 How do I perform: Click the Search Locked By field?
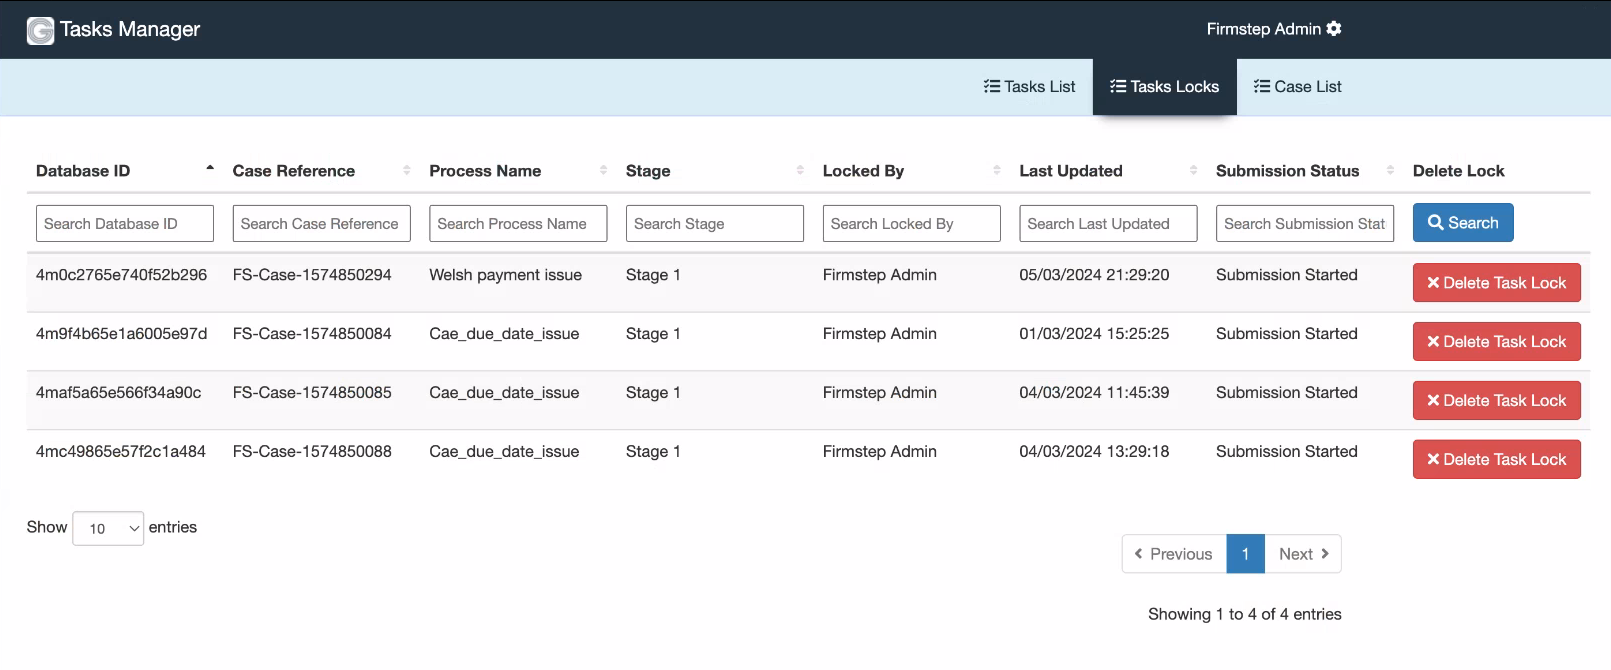911,224
